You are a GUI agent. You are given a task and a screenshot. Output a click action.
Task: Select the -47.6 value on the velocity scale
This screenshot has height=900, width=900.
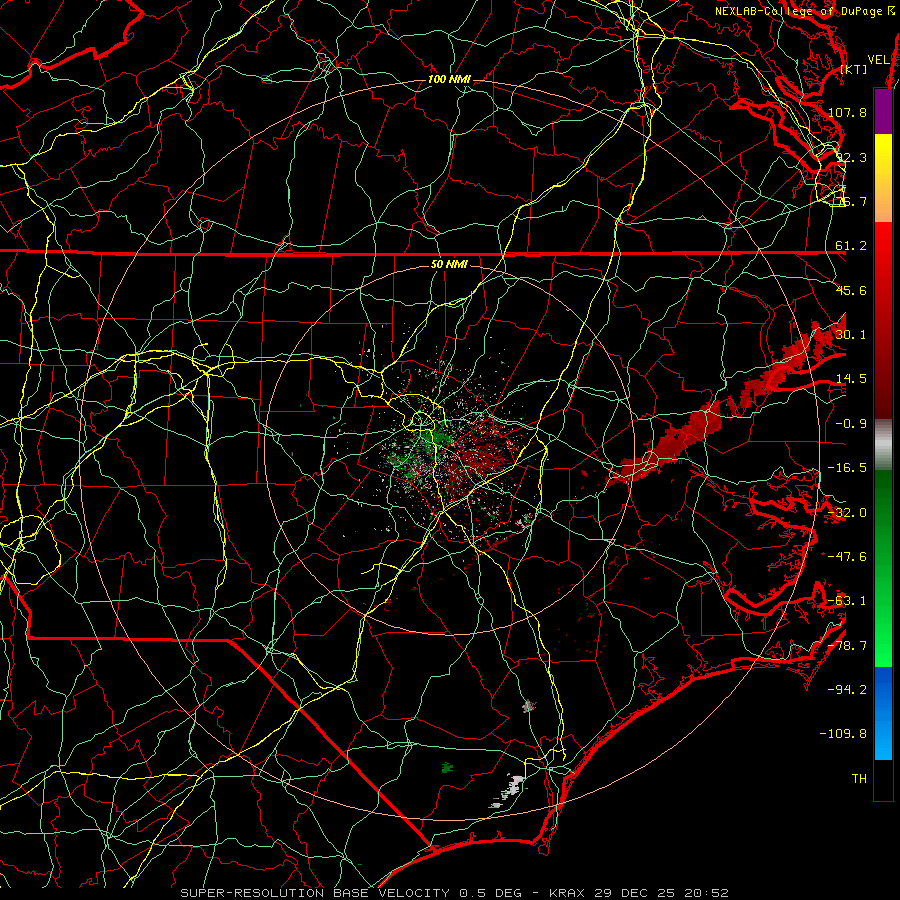847,557
